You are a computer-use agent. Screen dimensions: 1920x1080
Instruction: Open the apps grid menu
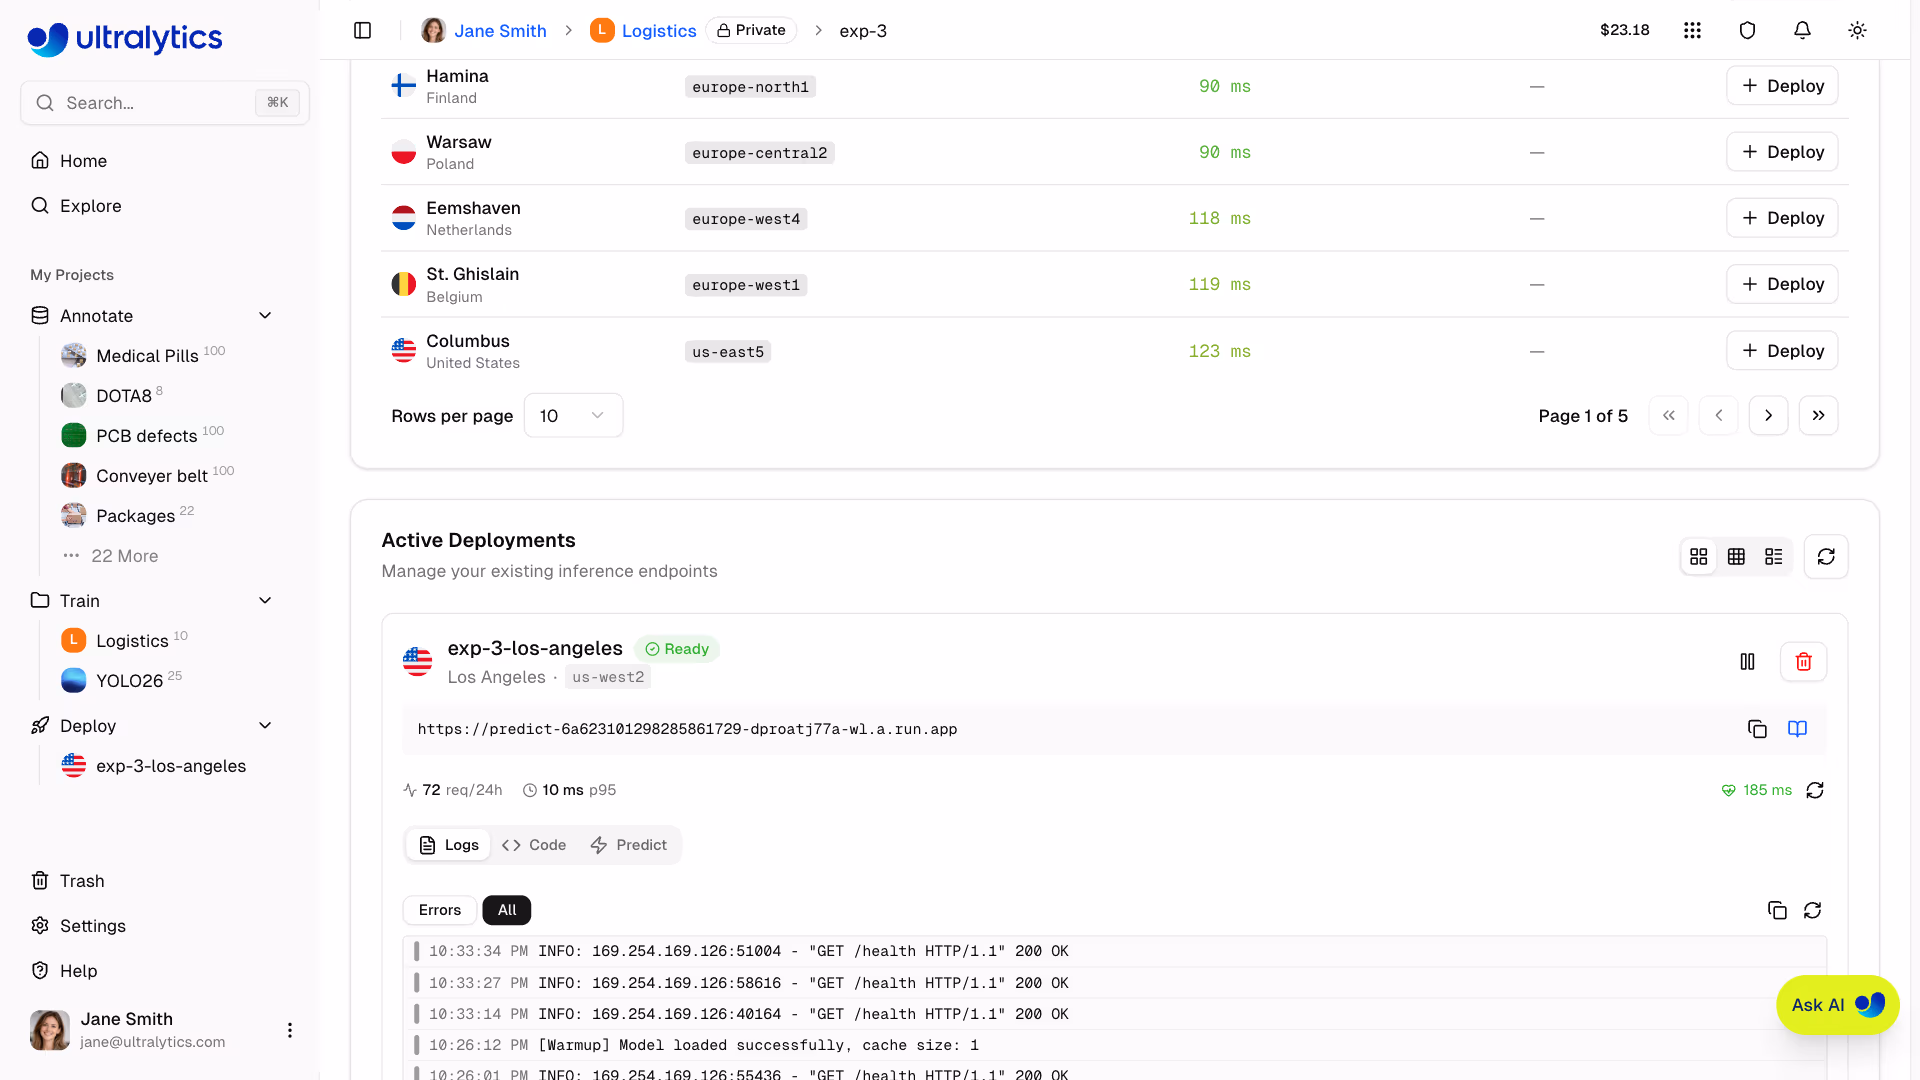pos(1692,30)
